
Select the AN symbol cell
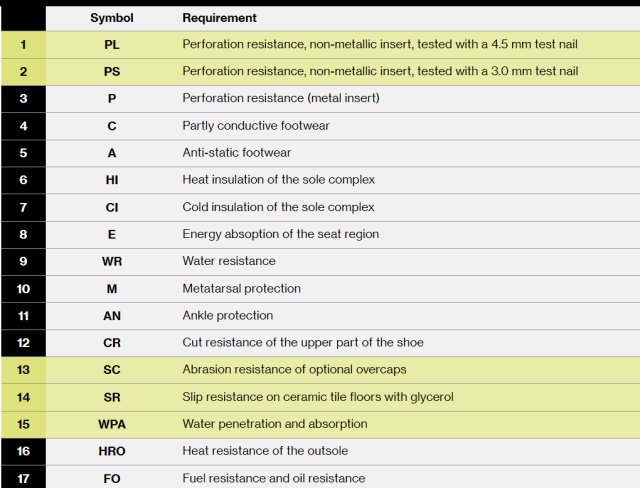(x=112, y=316)
